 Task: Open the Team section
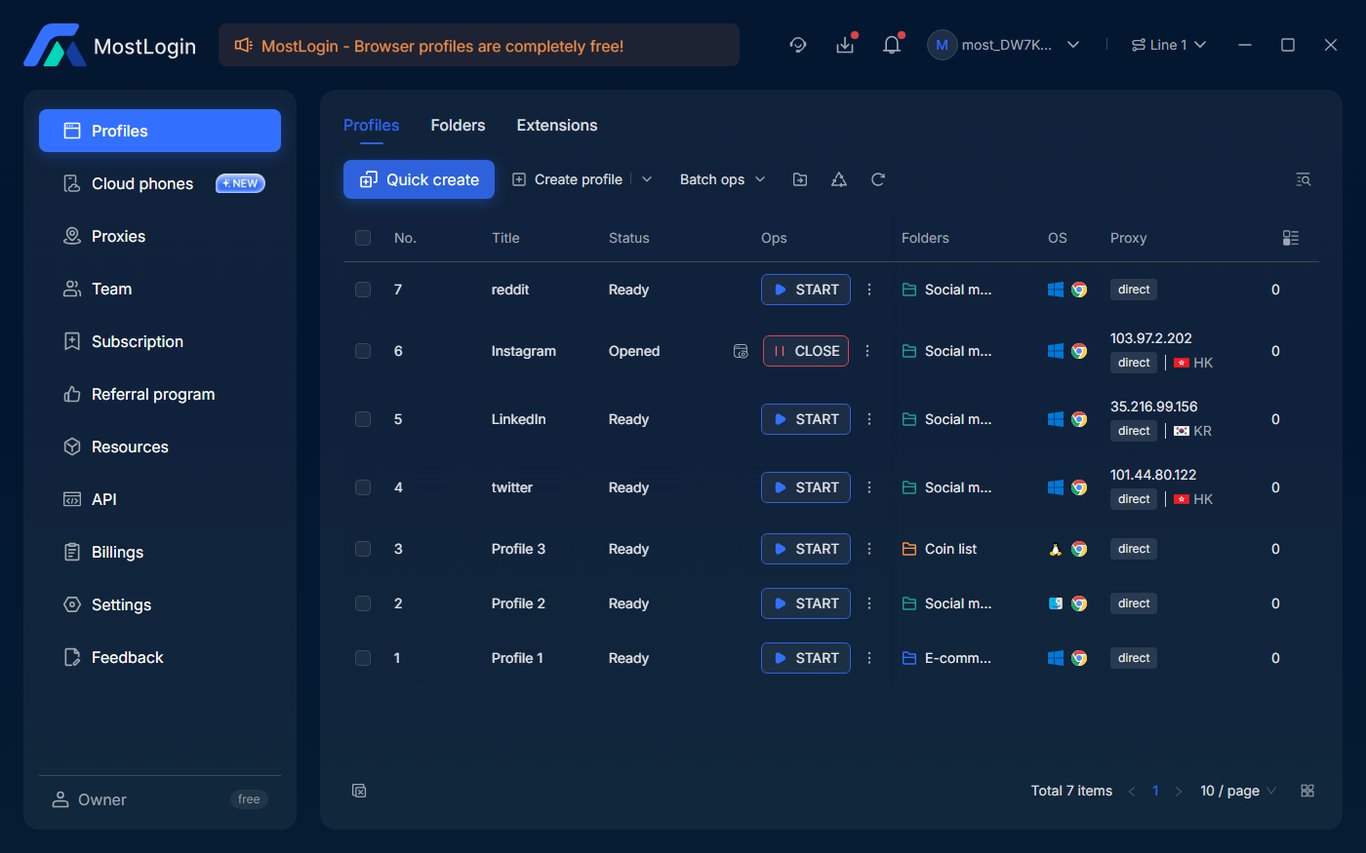point(160,289)
